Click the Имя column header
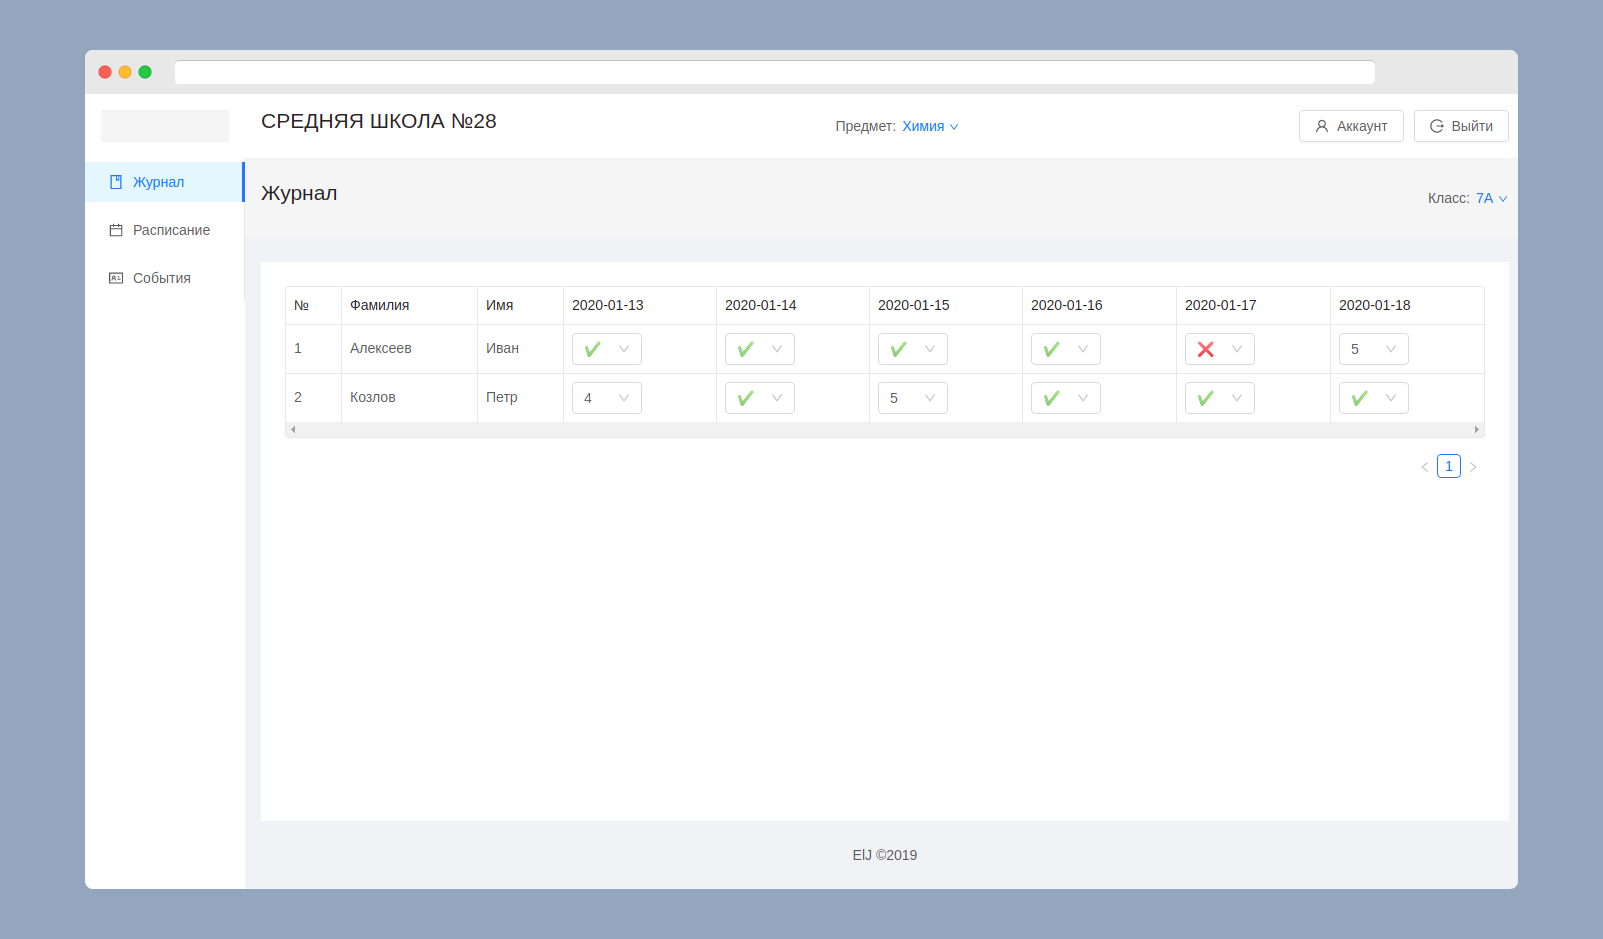1603x939 pixels. coord(520,305)
